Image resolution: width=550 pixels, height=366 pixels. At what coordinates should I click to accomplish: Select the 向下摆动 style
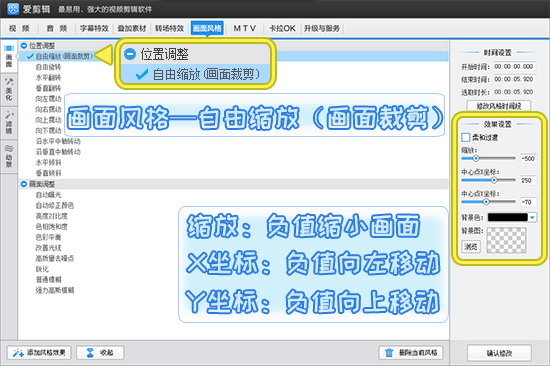click(x=48, y=131)
